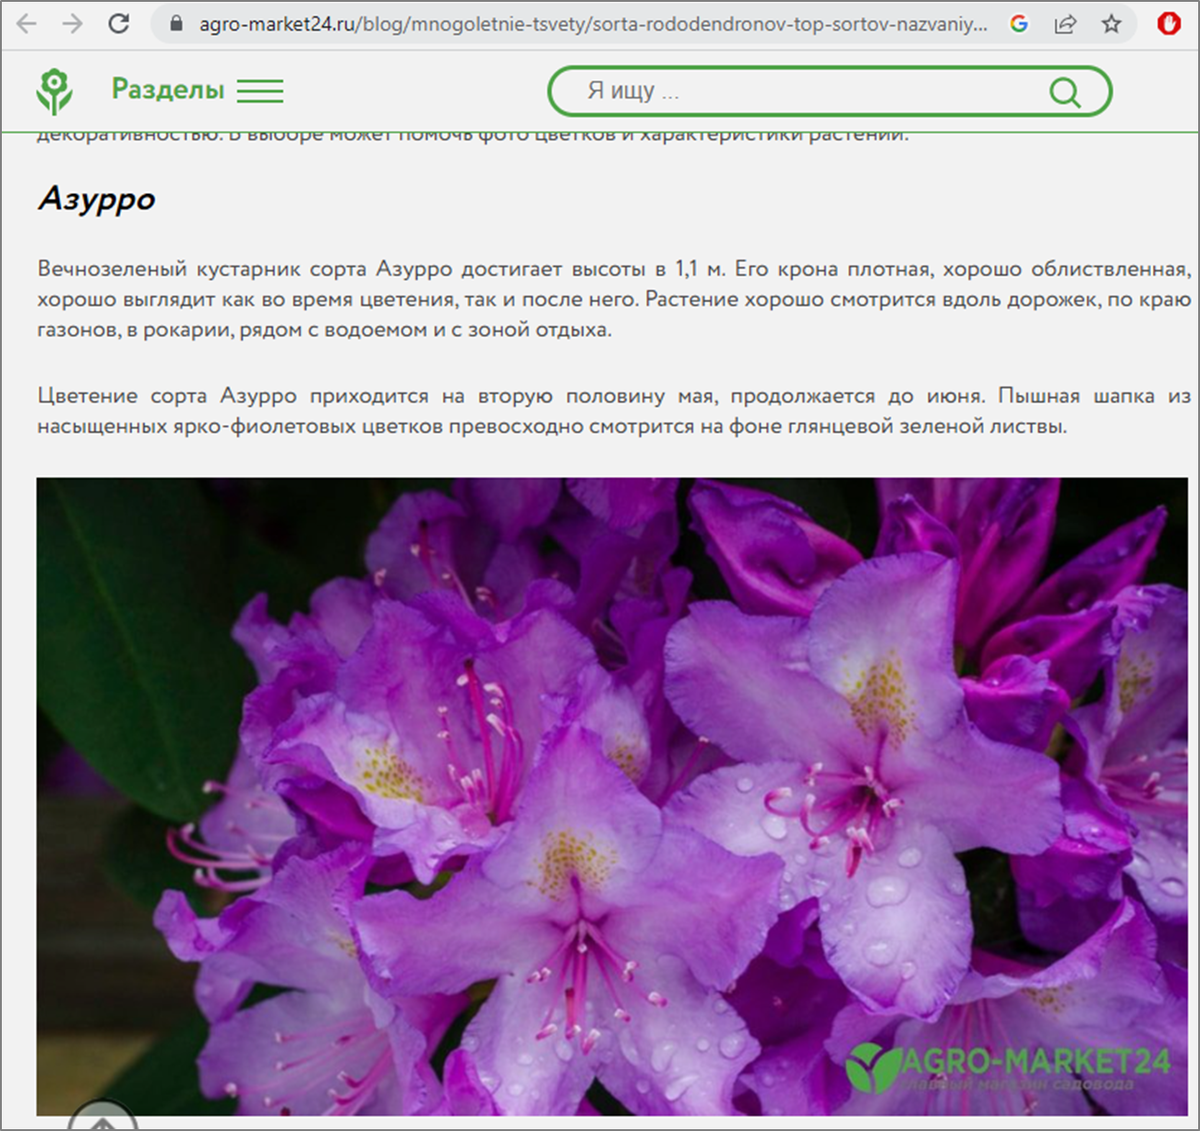Select the agro-market24.ru URL address bar

(590, 24)
